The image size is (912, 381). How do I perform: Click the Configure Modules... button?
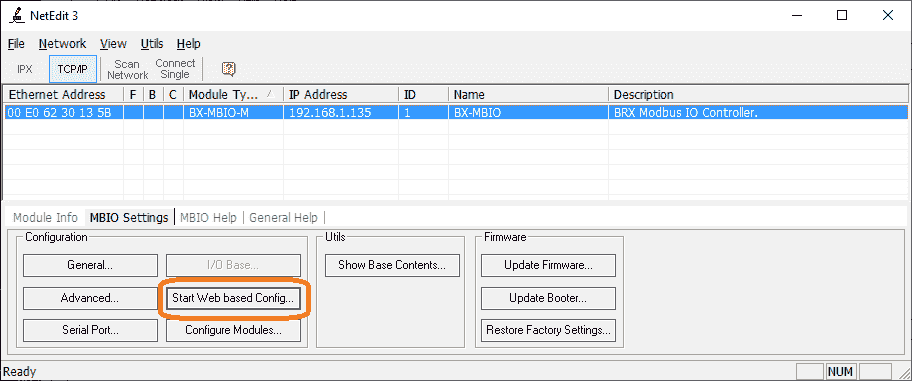tap(233, 330)
